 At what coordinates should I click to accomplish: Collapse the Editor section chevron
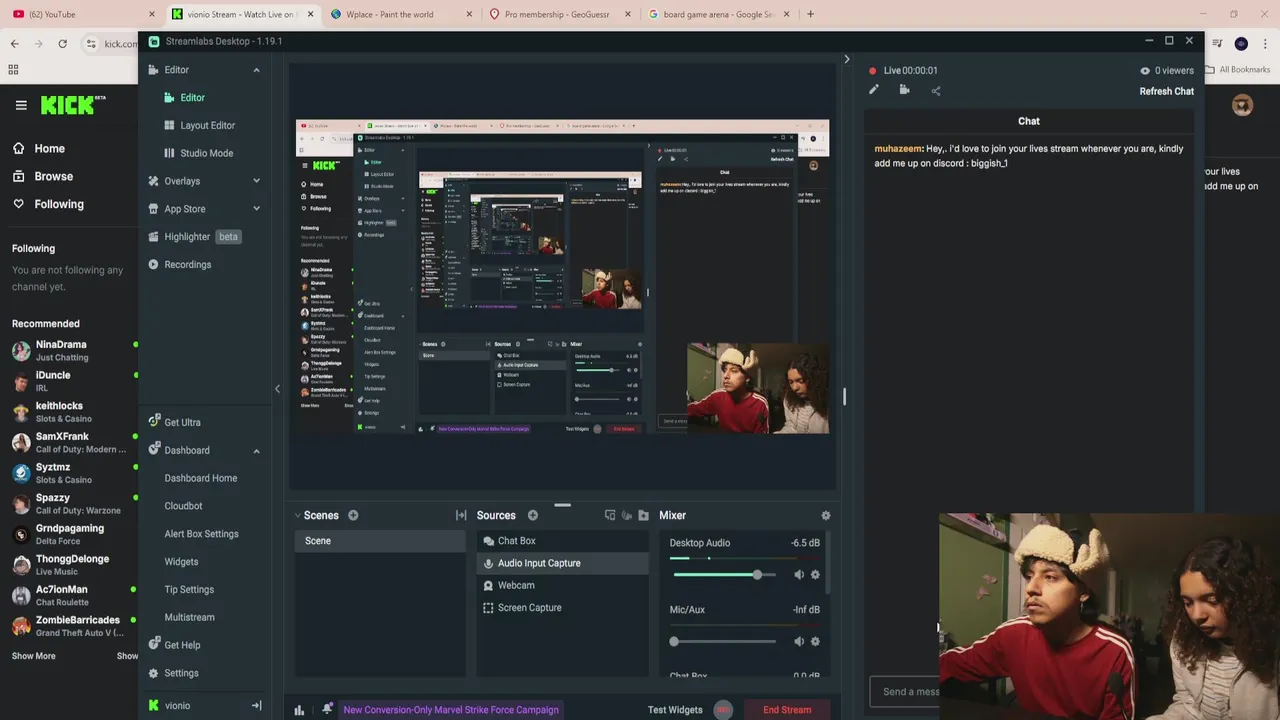coord(256,70)
